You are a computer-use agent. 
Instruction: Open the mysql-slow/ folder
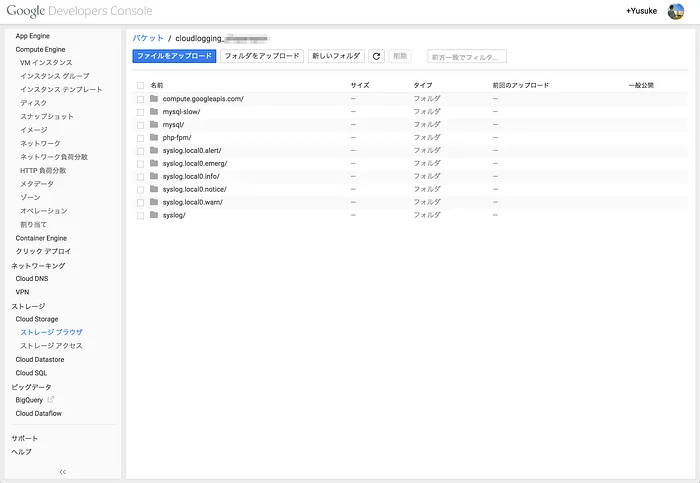(x=181, y=112)
